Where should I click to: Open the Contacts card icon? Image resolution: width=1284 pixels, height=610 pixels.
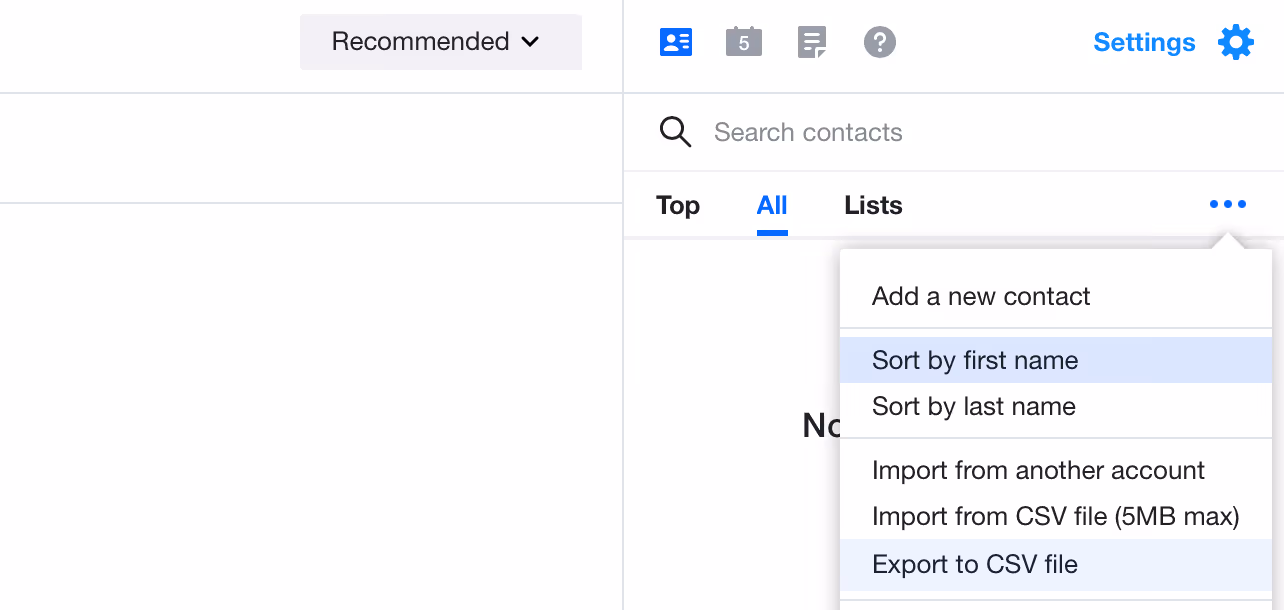[x=676, y=42]
